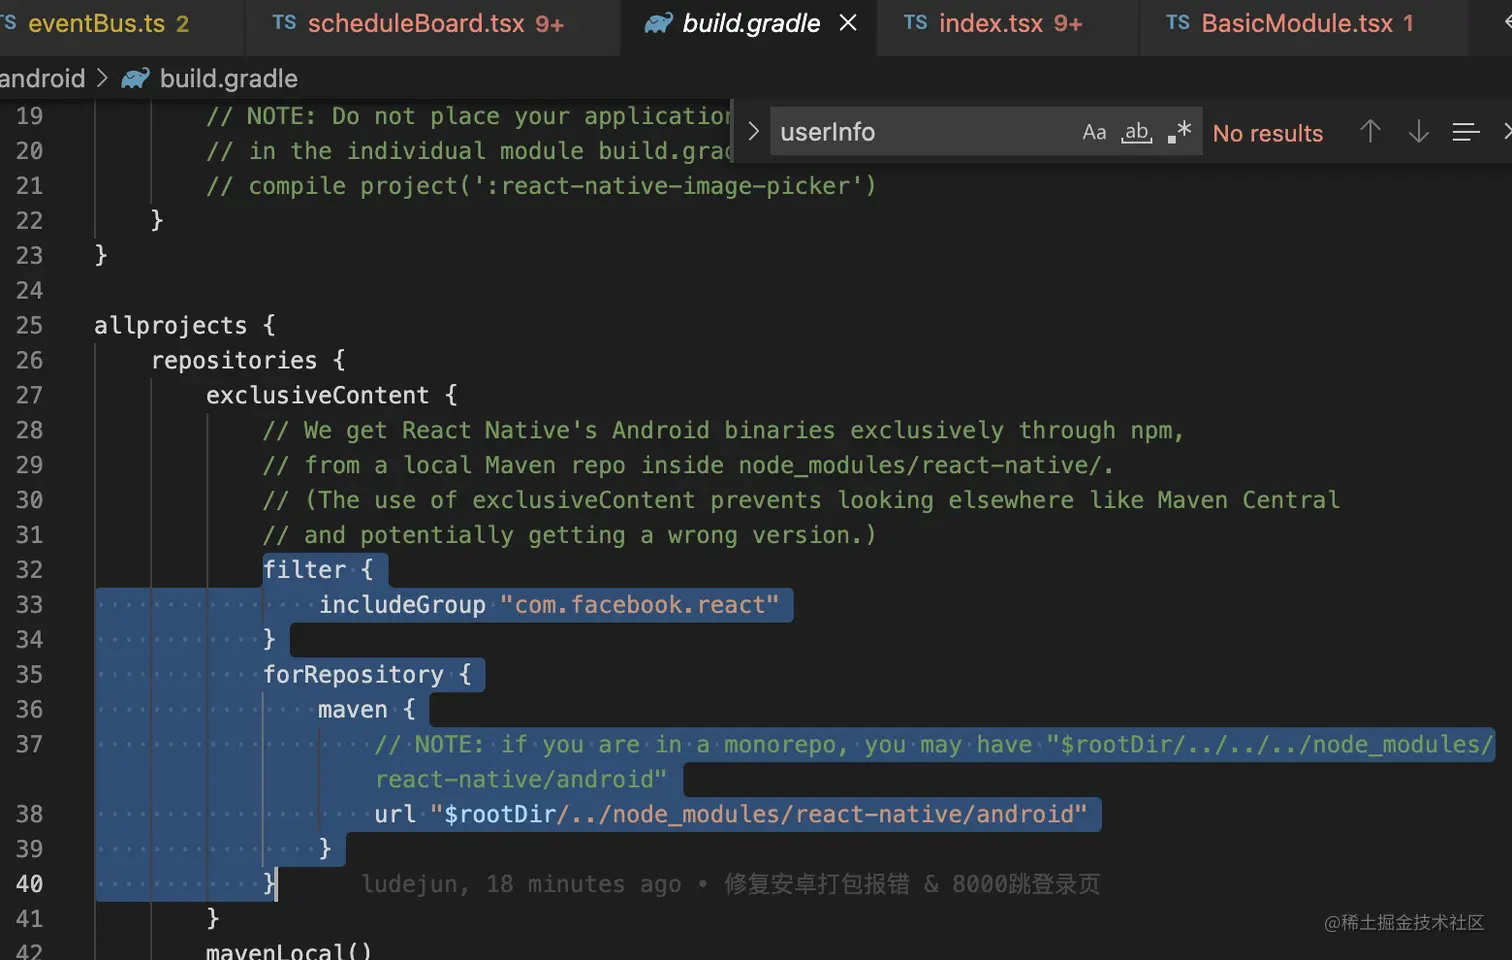The width and height of the screenshot is (1512, 960).
Task: Toggle Use Regular Expression in find widget
Action: 1180,132
